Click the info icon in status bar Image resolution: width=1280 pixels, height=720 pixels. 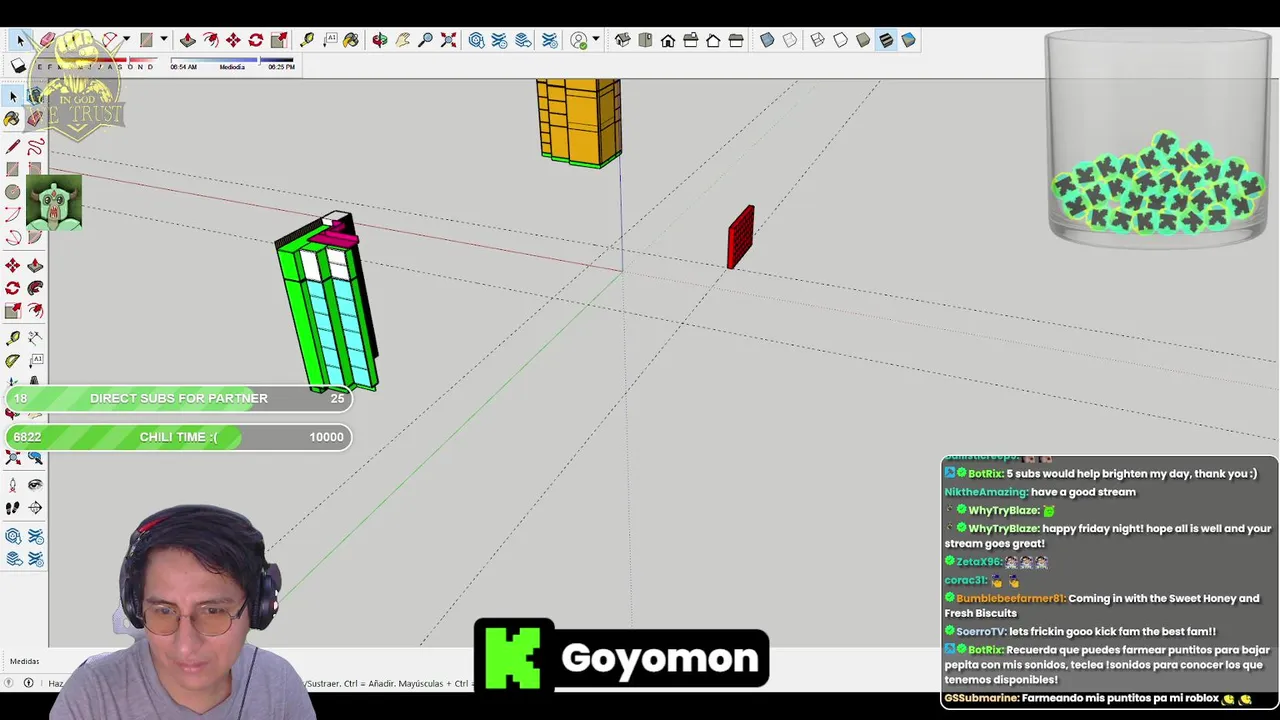click(x=28, y=683)
